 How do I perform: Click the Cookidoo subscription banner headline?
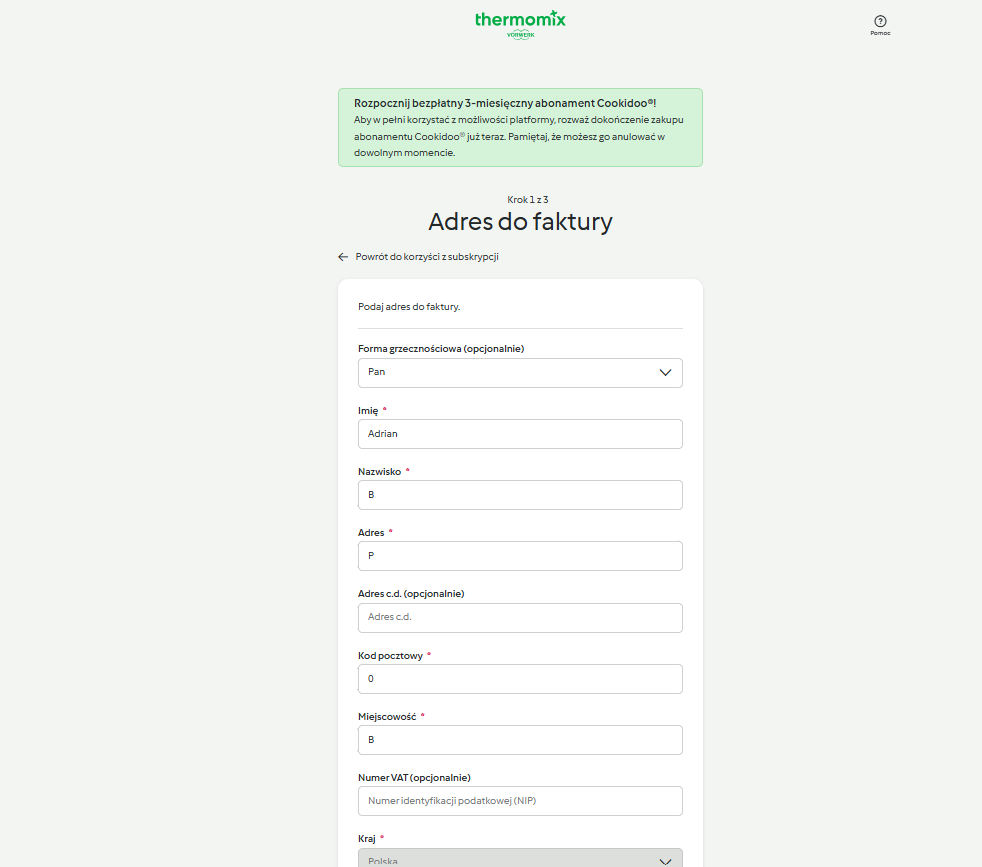505,103
